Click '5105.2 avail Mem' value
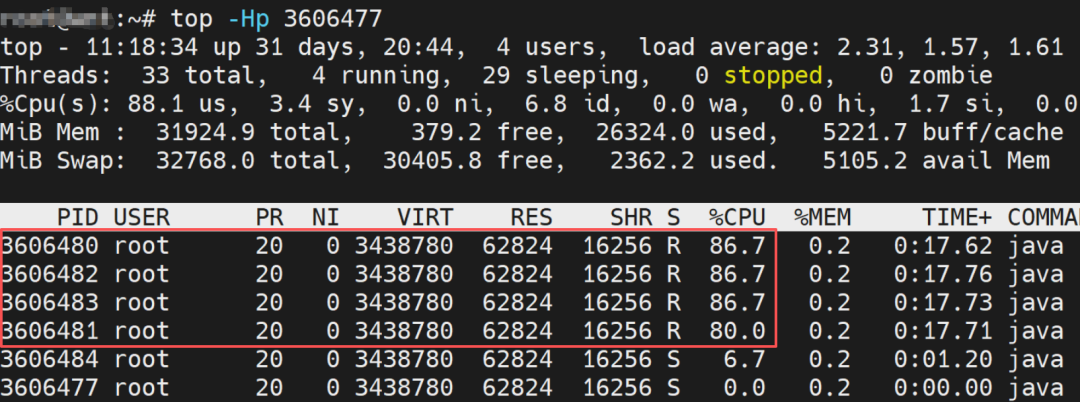Viewport: 1080px width, 402px height. [936, 161]
